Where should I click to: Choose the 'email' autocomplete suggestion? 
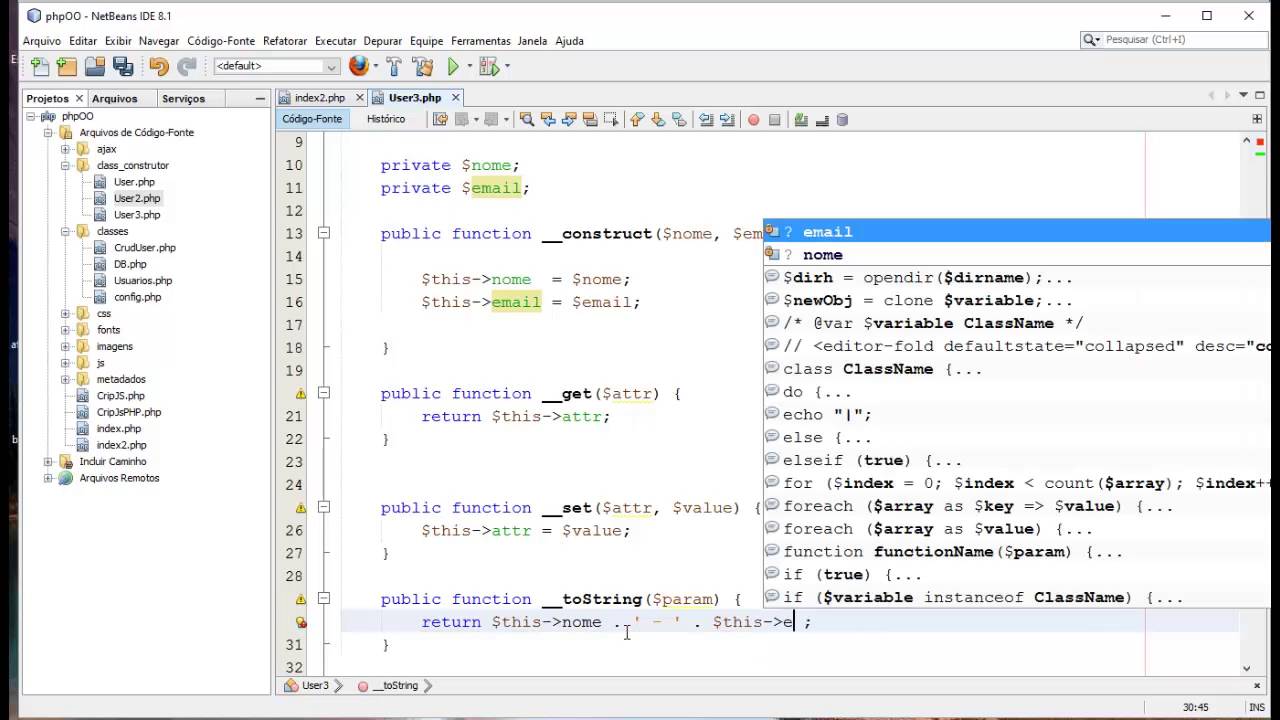pyautogui.click(x=1017, y=232)
